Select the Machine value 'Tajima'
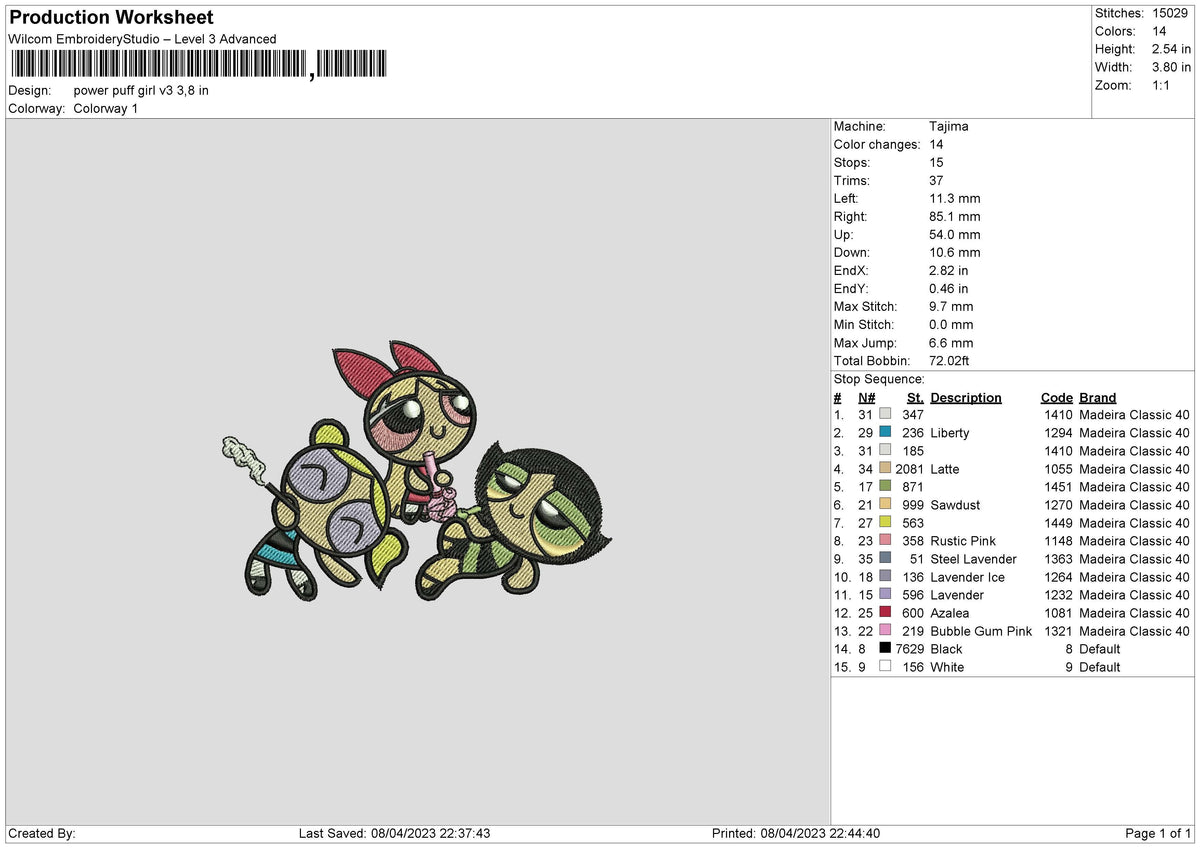Screen dimensions: 1200x848 pyautogui.click(x=949, y=127)
